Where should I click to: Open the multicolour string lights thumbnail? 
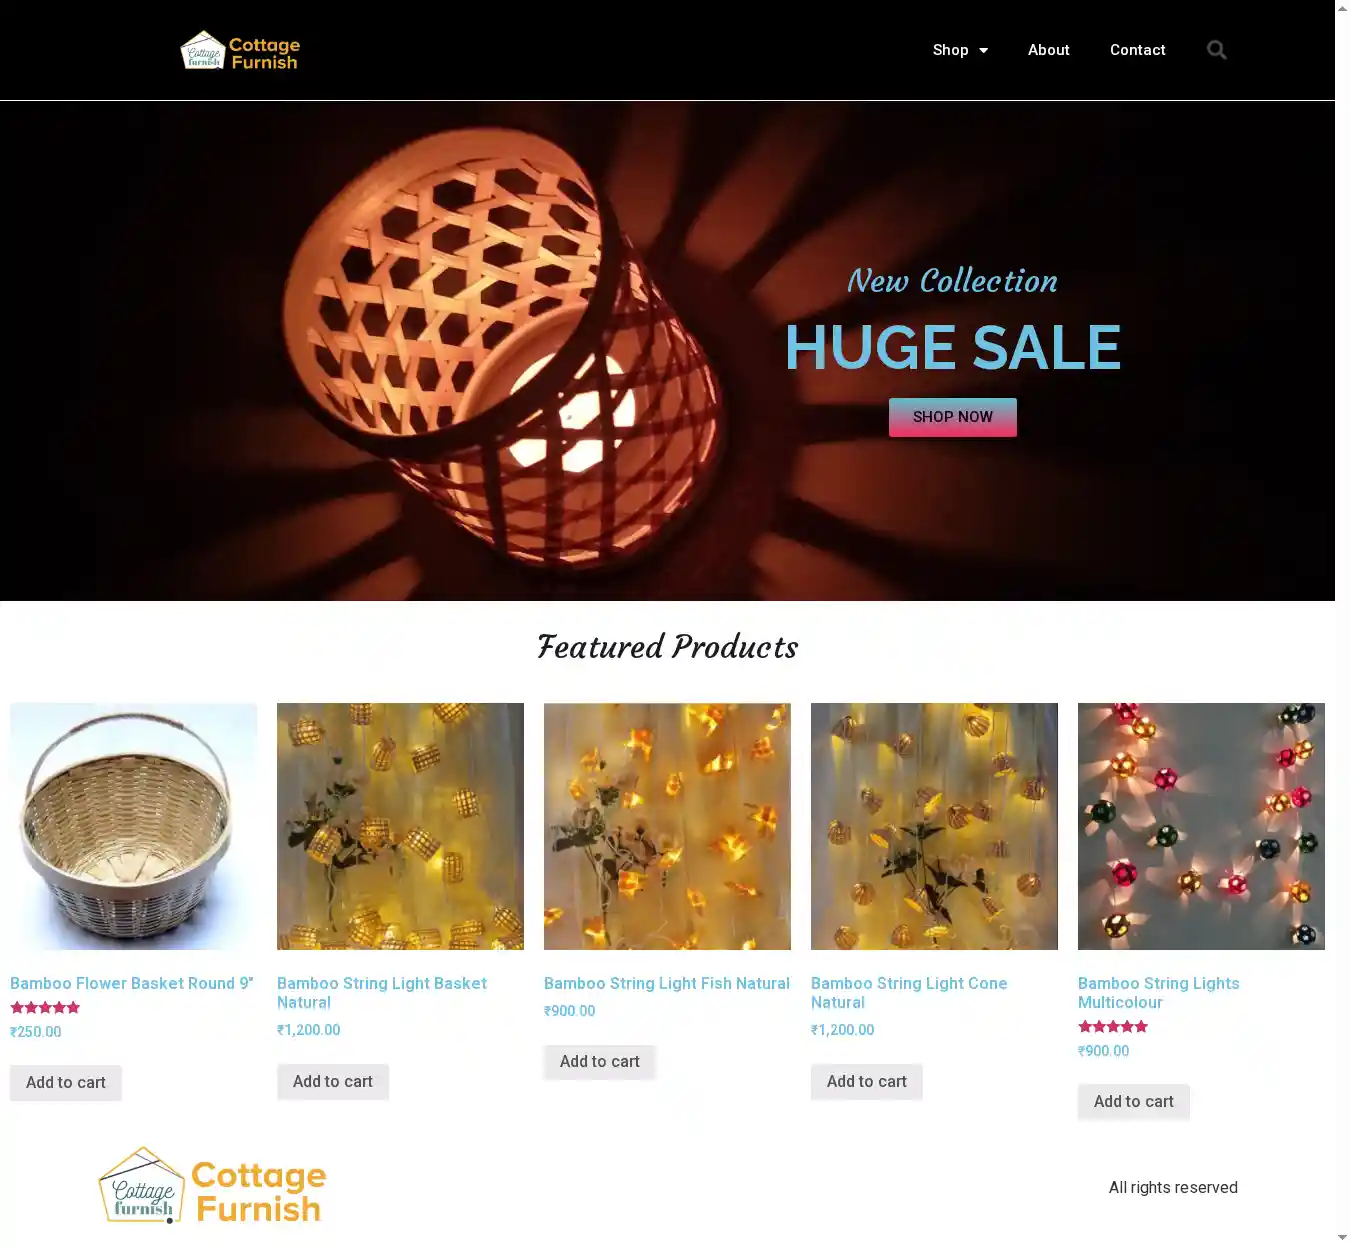coord(1201,826)
